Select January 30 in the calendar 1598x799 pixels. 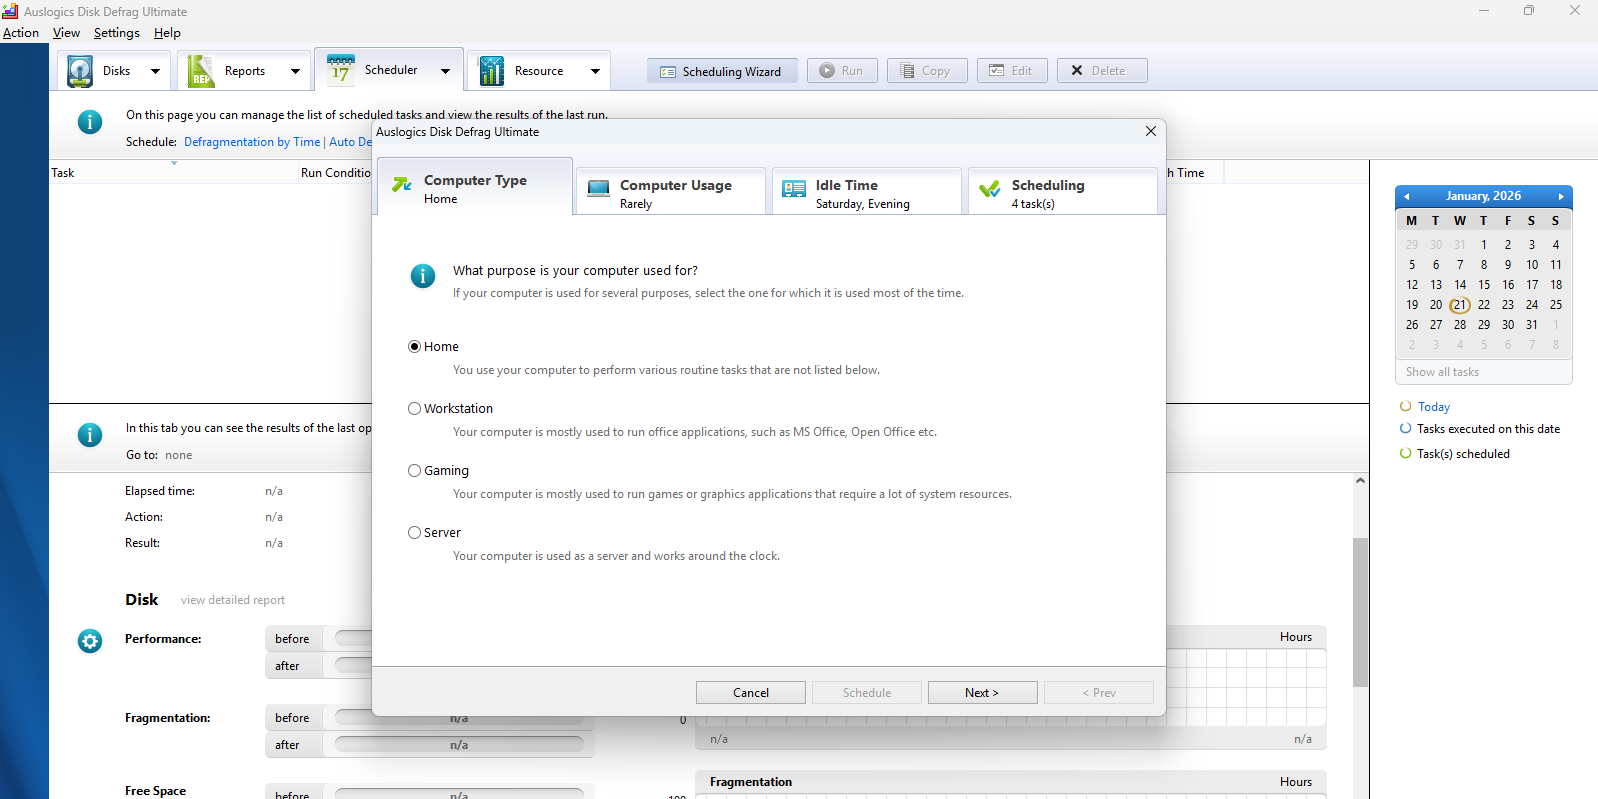click(1508, 325)
